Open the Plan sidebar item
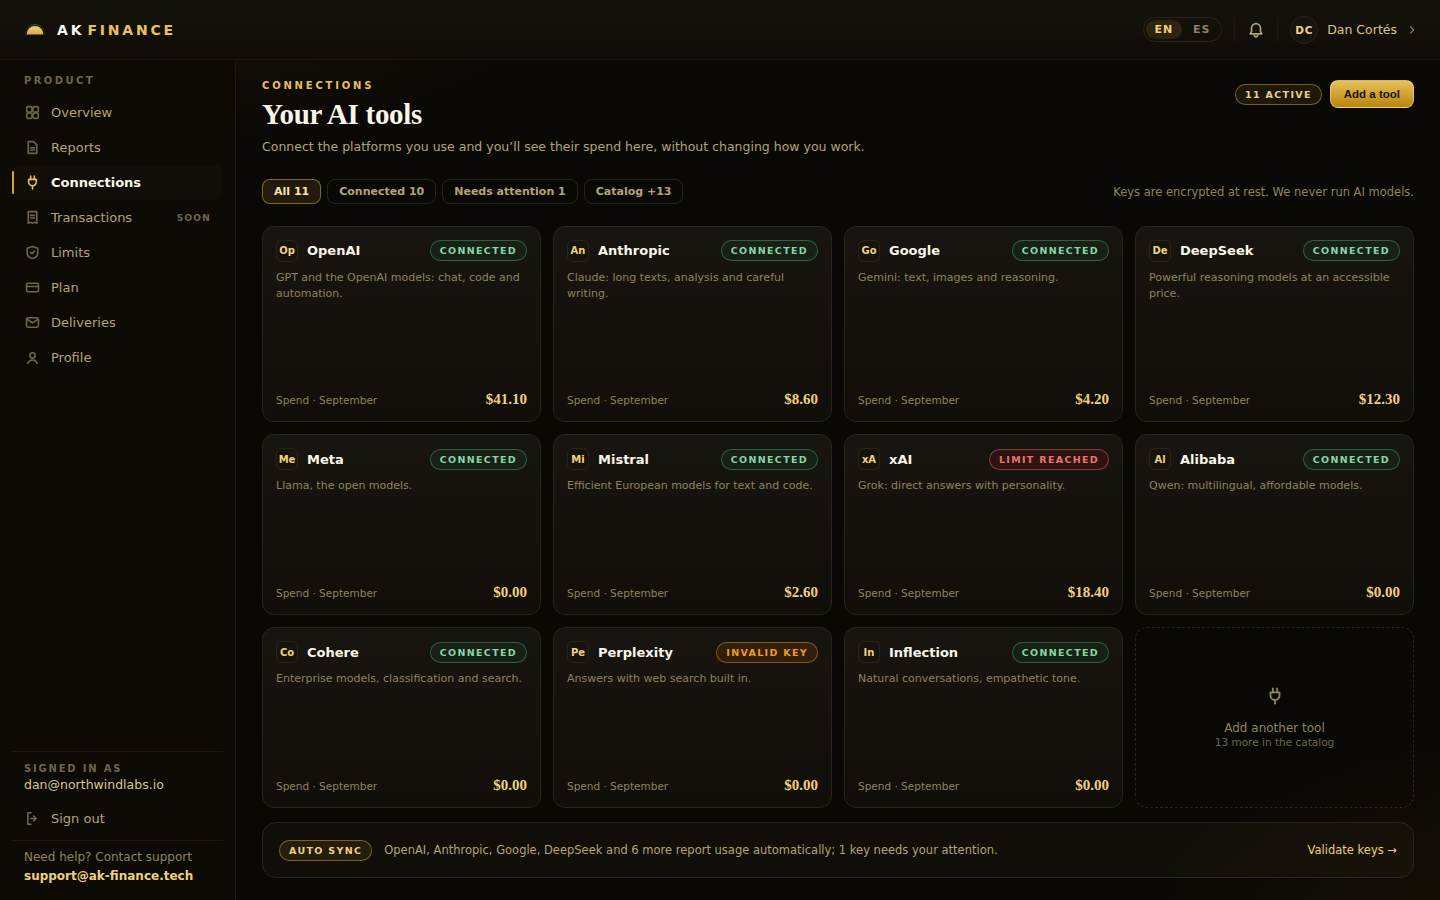This screenshot has height=900, width=1440. point(117,288)
